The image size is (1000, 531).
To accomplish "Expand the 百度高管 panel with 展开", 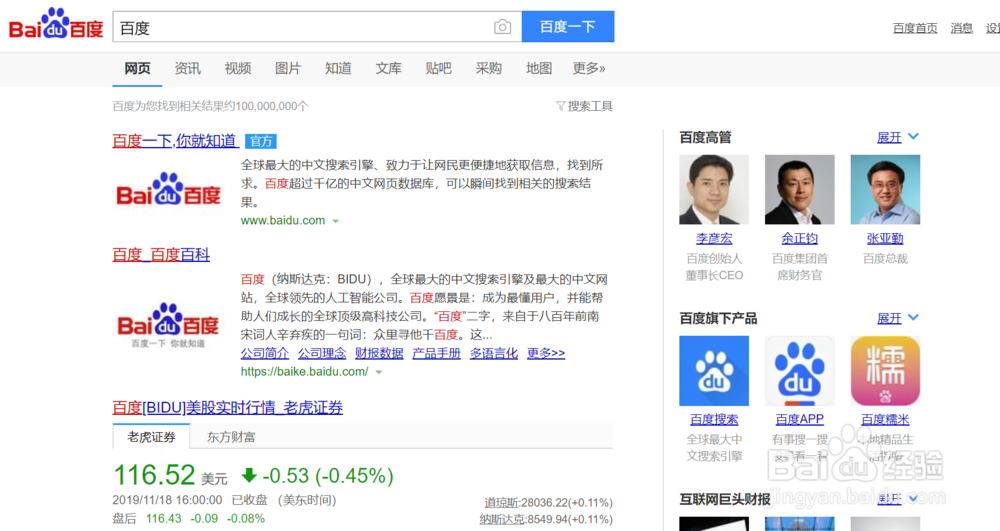I will [889, 137].
